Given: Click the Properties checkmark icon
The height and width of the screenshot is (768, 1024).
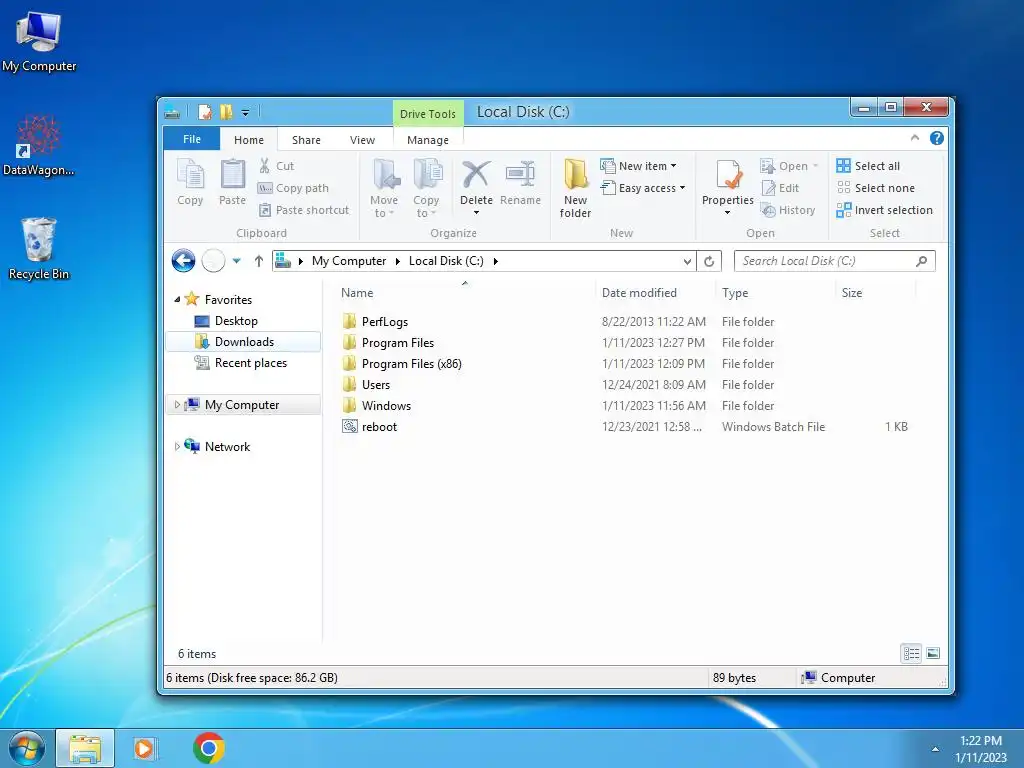Looking at the screenshot, I should [x=728, y=175].
